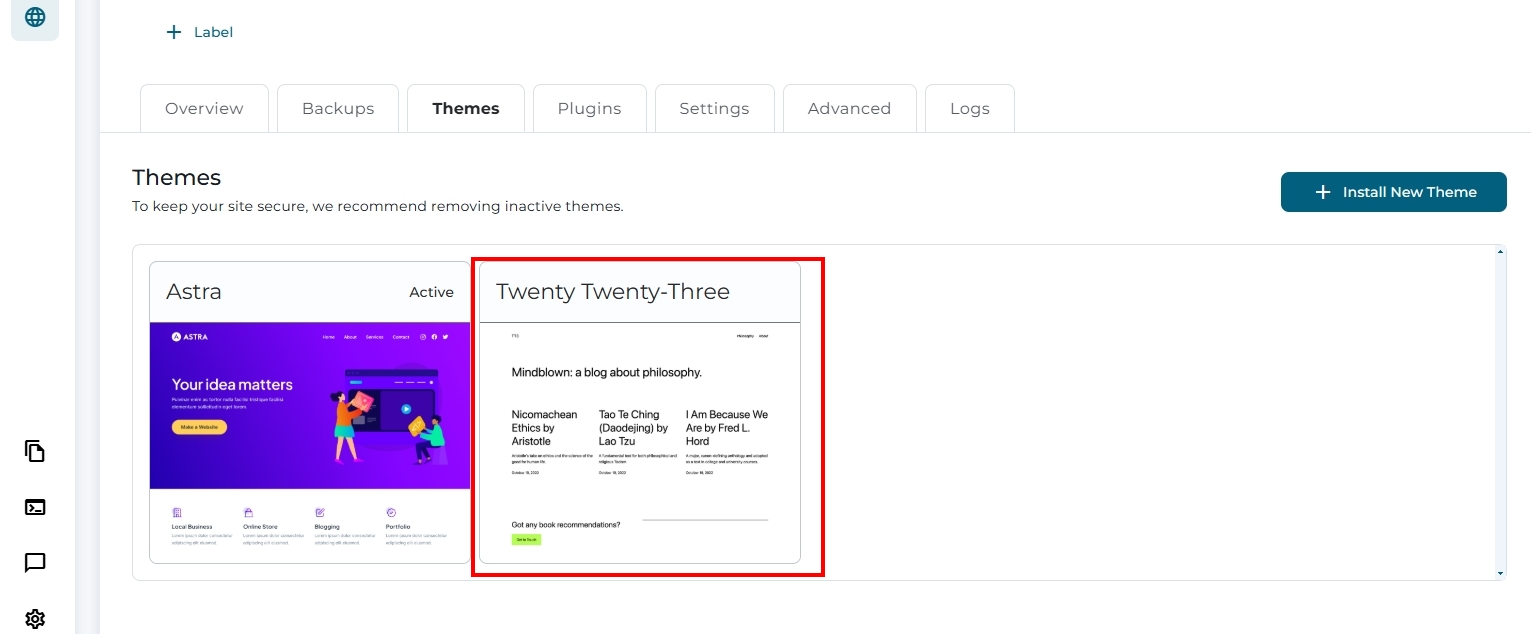Select the Astra theme preview thumbnail
1531x634 pixels.
coord(310,443)
